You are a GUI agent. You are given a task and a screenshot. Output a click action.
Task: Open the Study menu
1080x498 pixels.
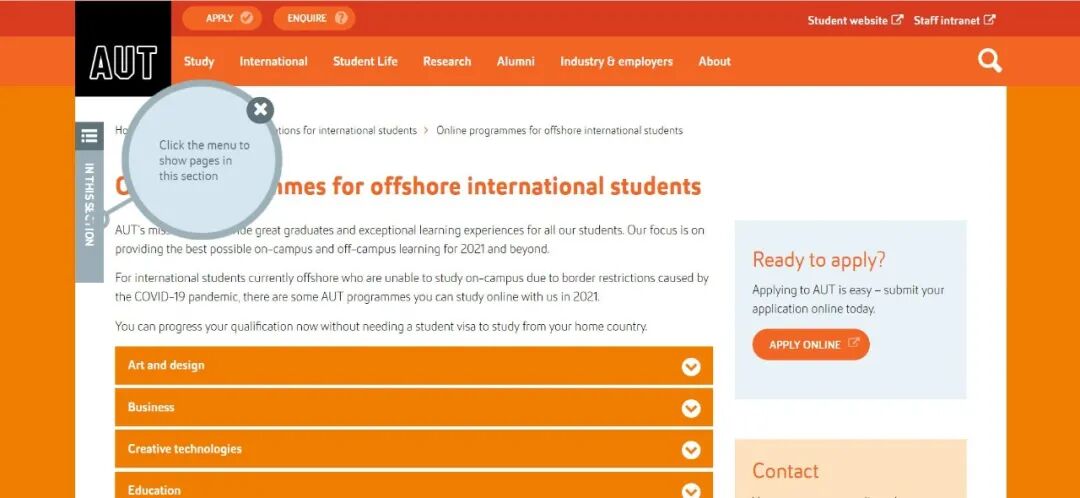coord(199,61)
